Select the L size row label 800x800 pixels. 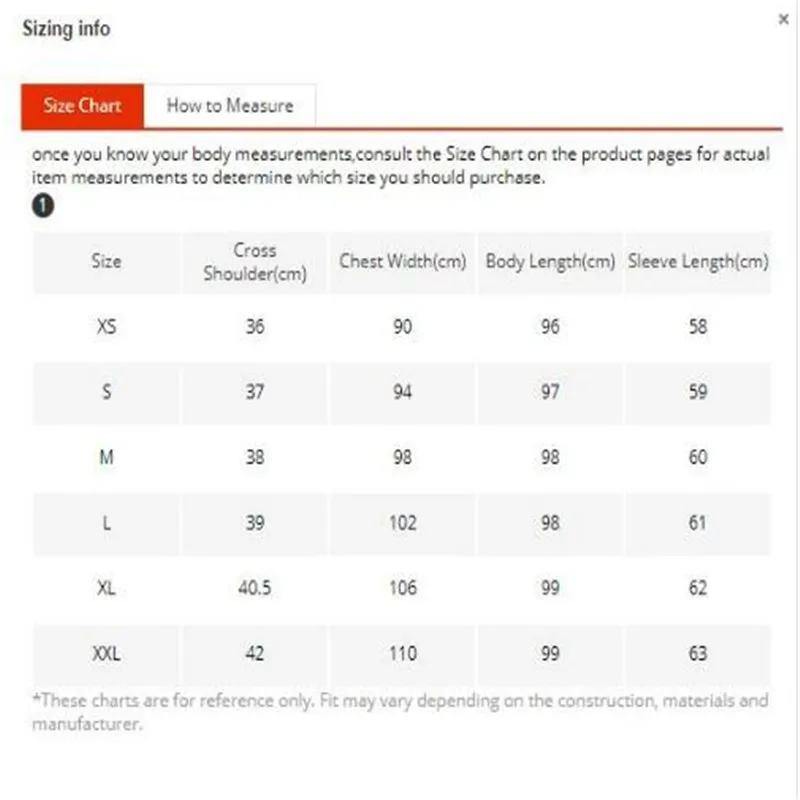[x=106, y=523]
